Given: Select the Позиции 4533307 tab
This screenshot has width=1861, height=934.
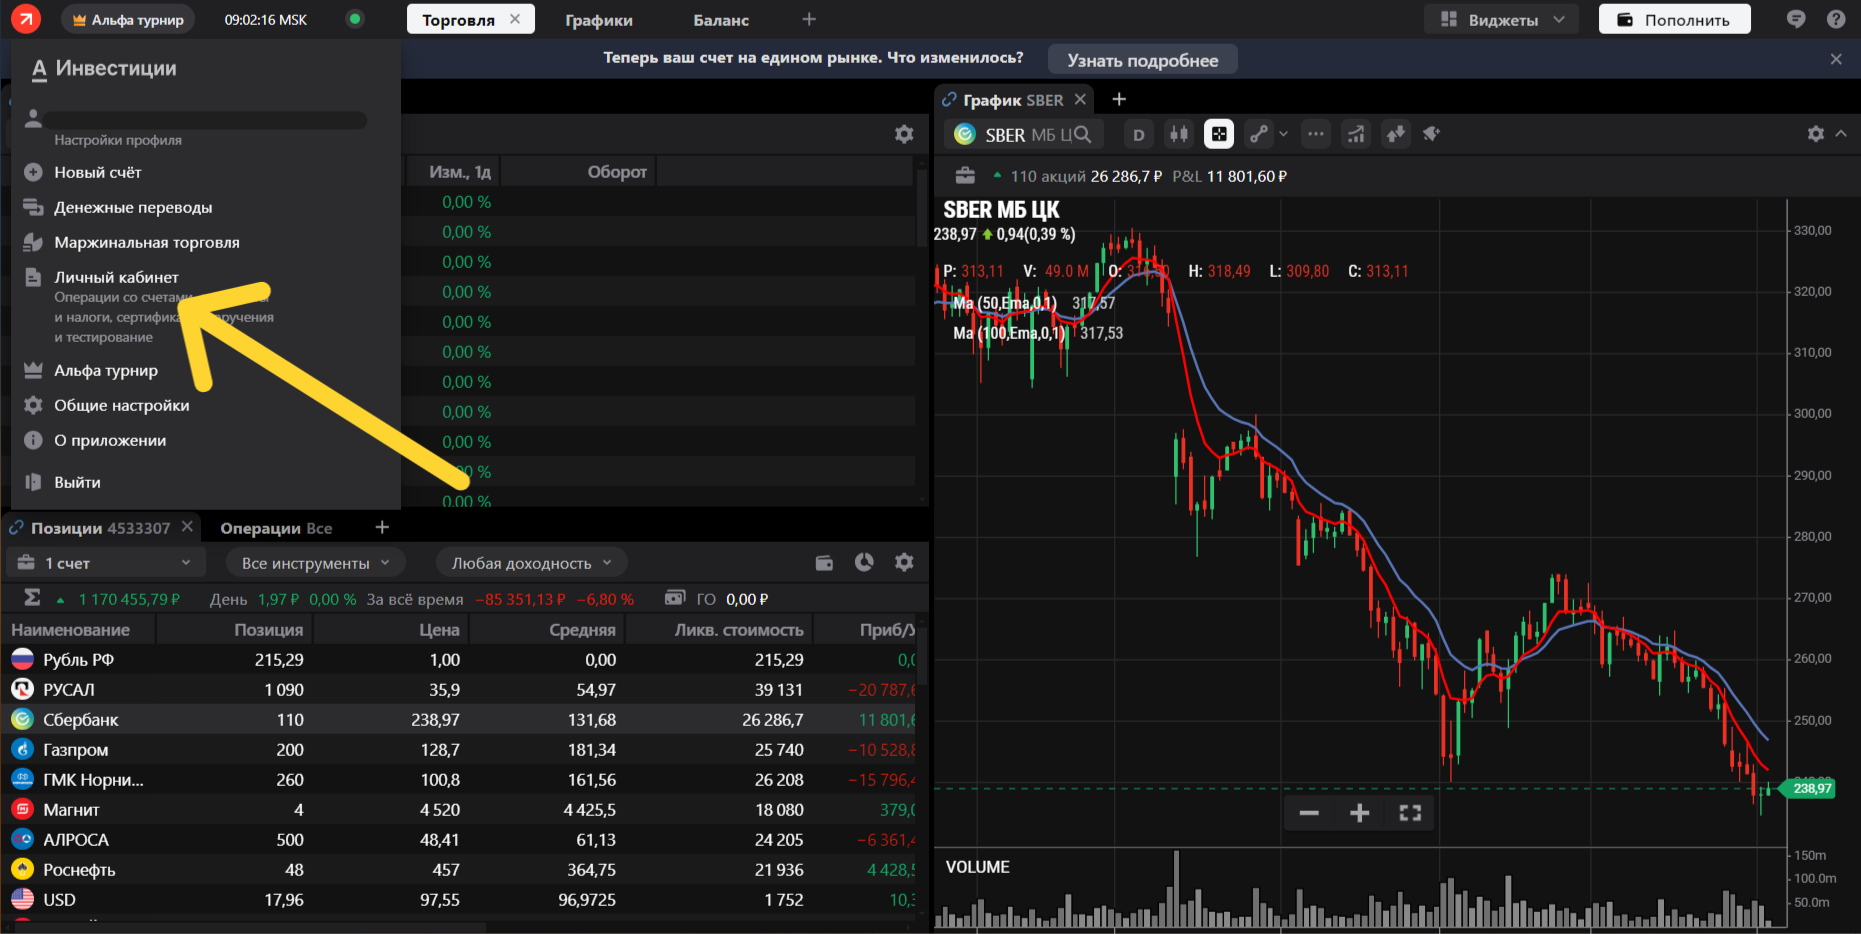Looking at the screenshot, I should pyautogui.click(x=100, y=528).
